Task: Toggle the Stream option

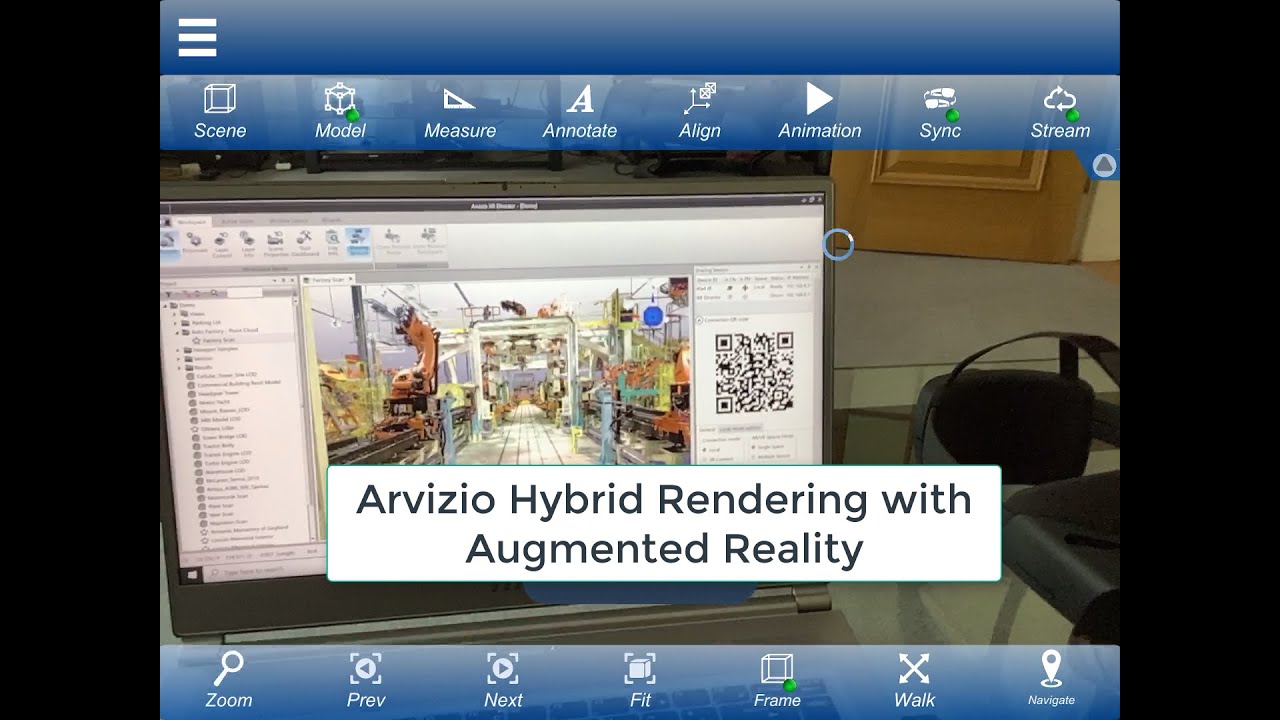Action: pyautogui.click(x=1060, y=112)
